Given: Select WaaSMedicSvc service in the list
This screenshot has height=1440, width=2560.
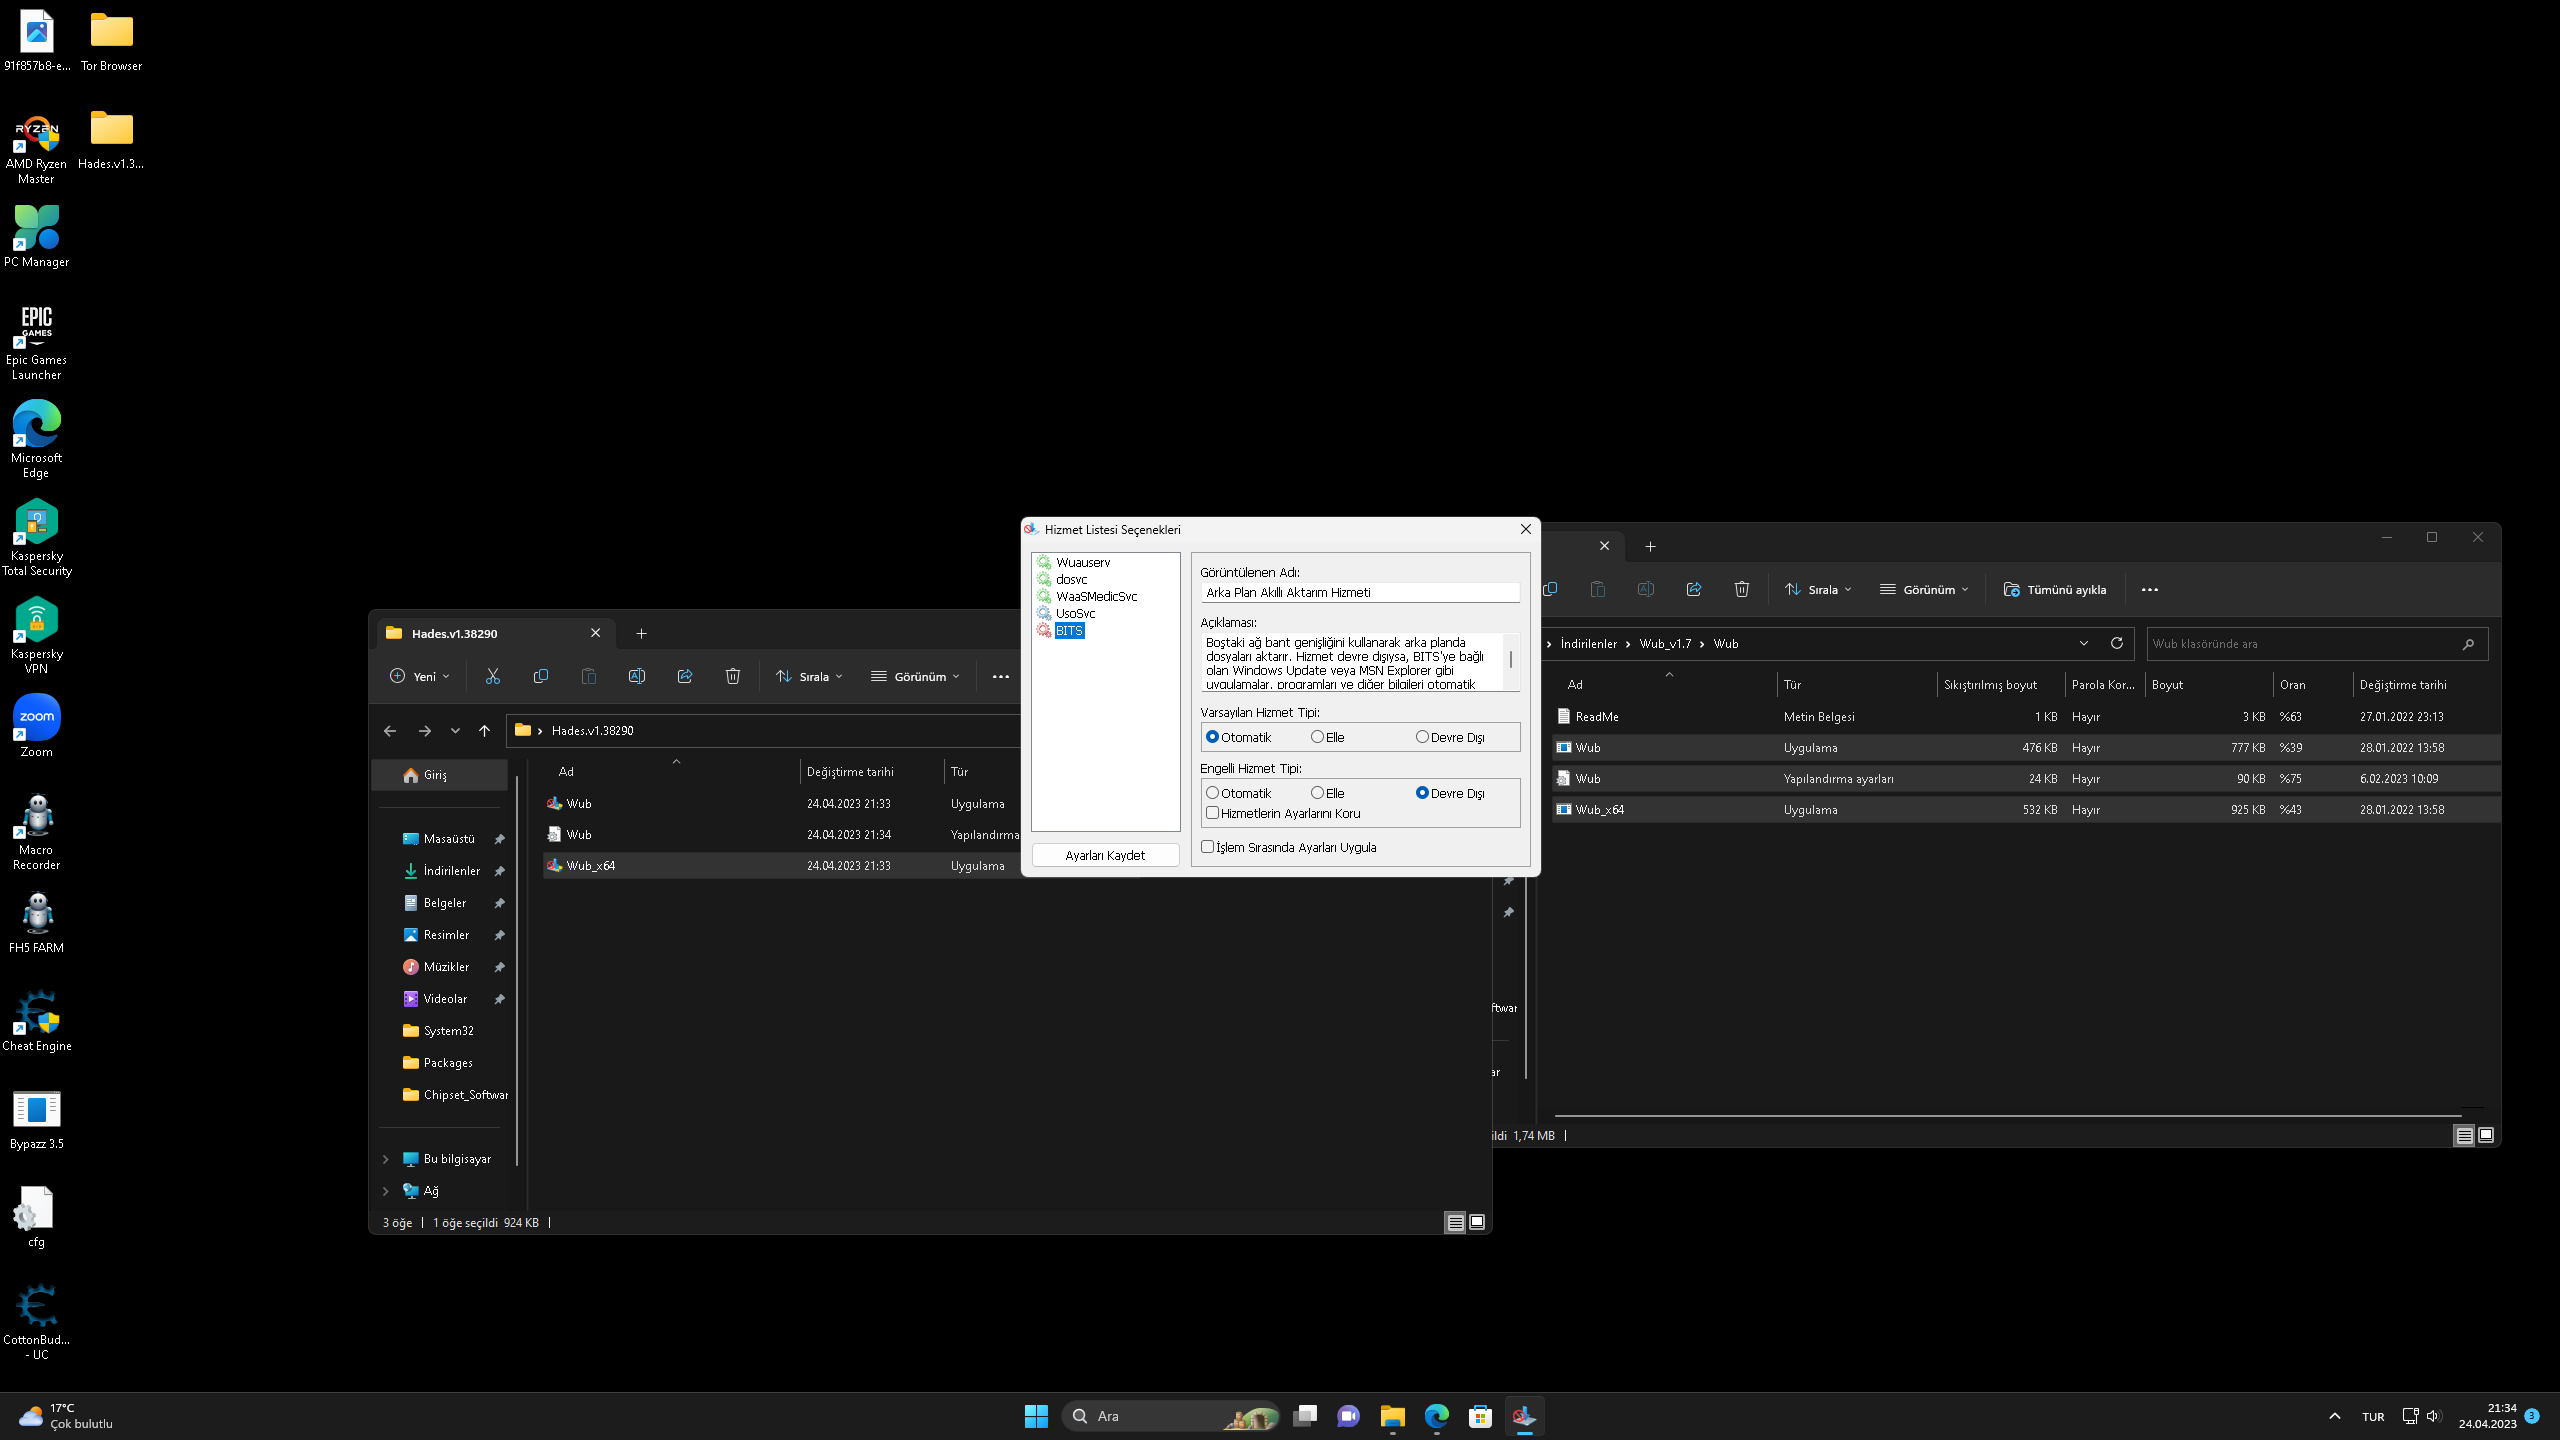Looking at the screenshot, I should [1096, 596].
